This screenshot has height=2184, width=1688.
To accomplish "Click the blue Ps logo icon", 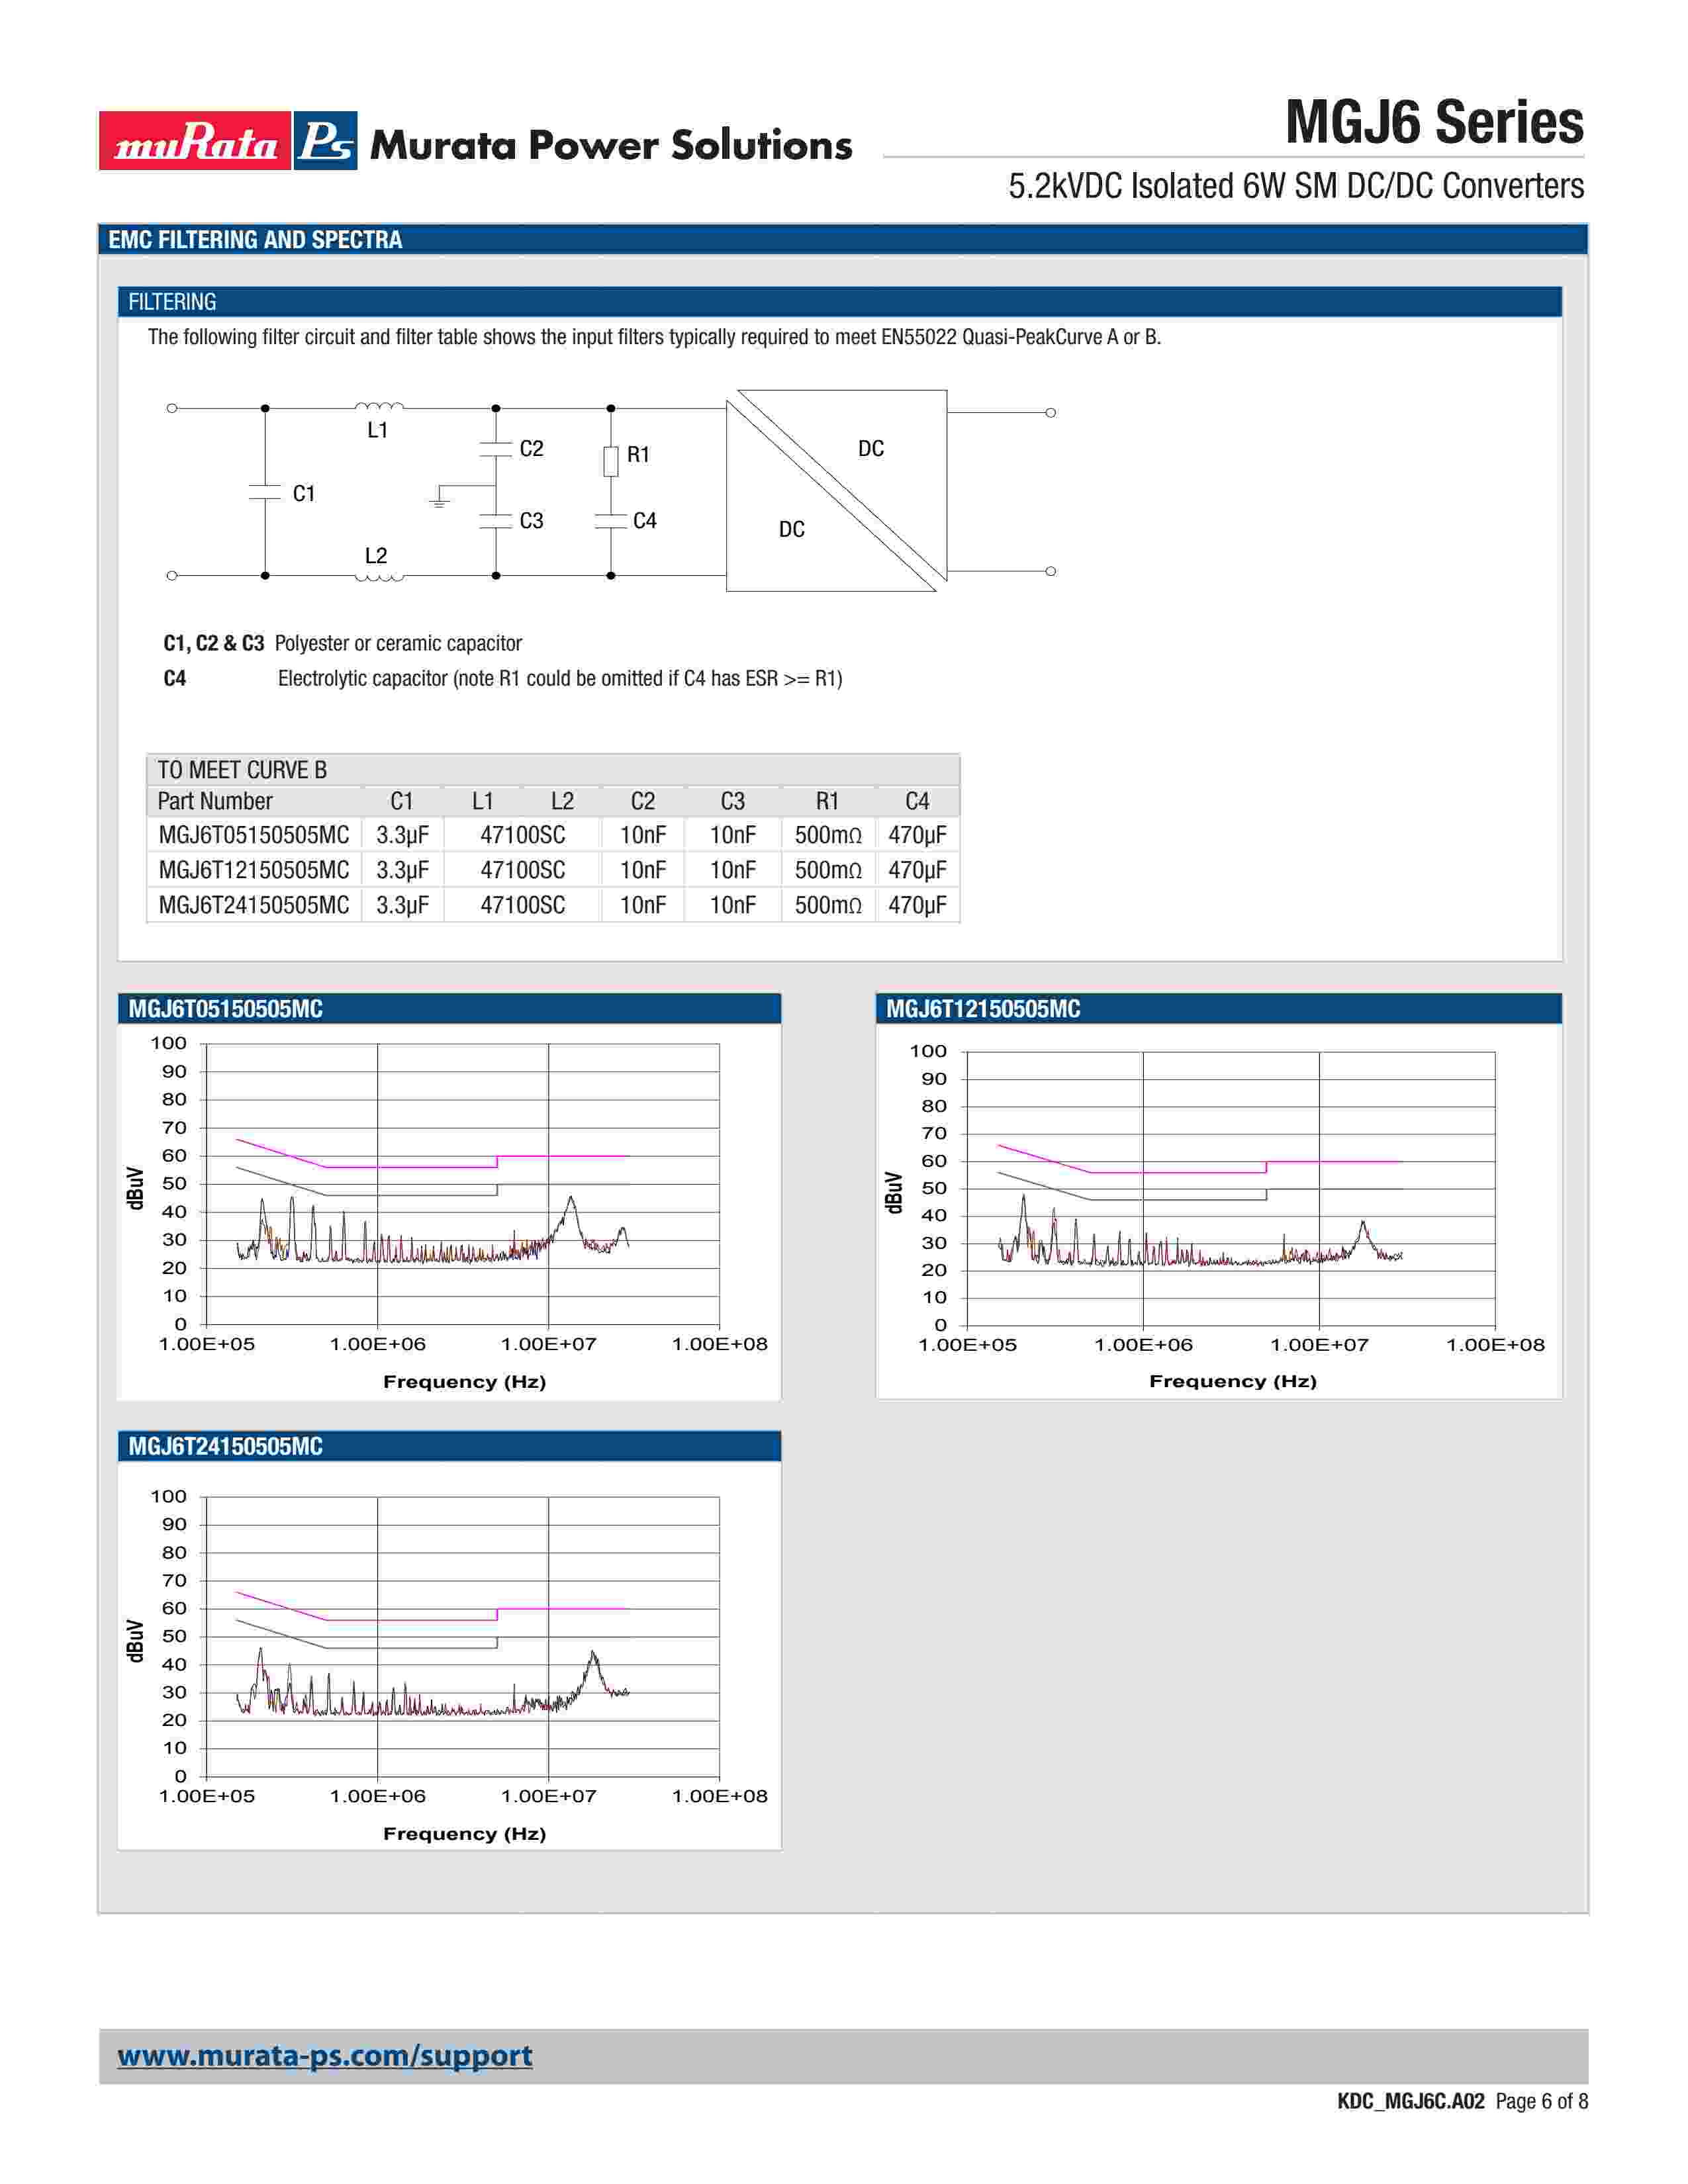I will click(326, 141).
